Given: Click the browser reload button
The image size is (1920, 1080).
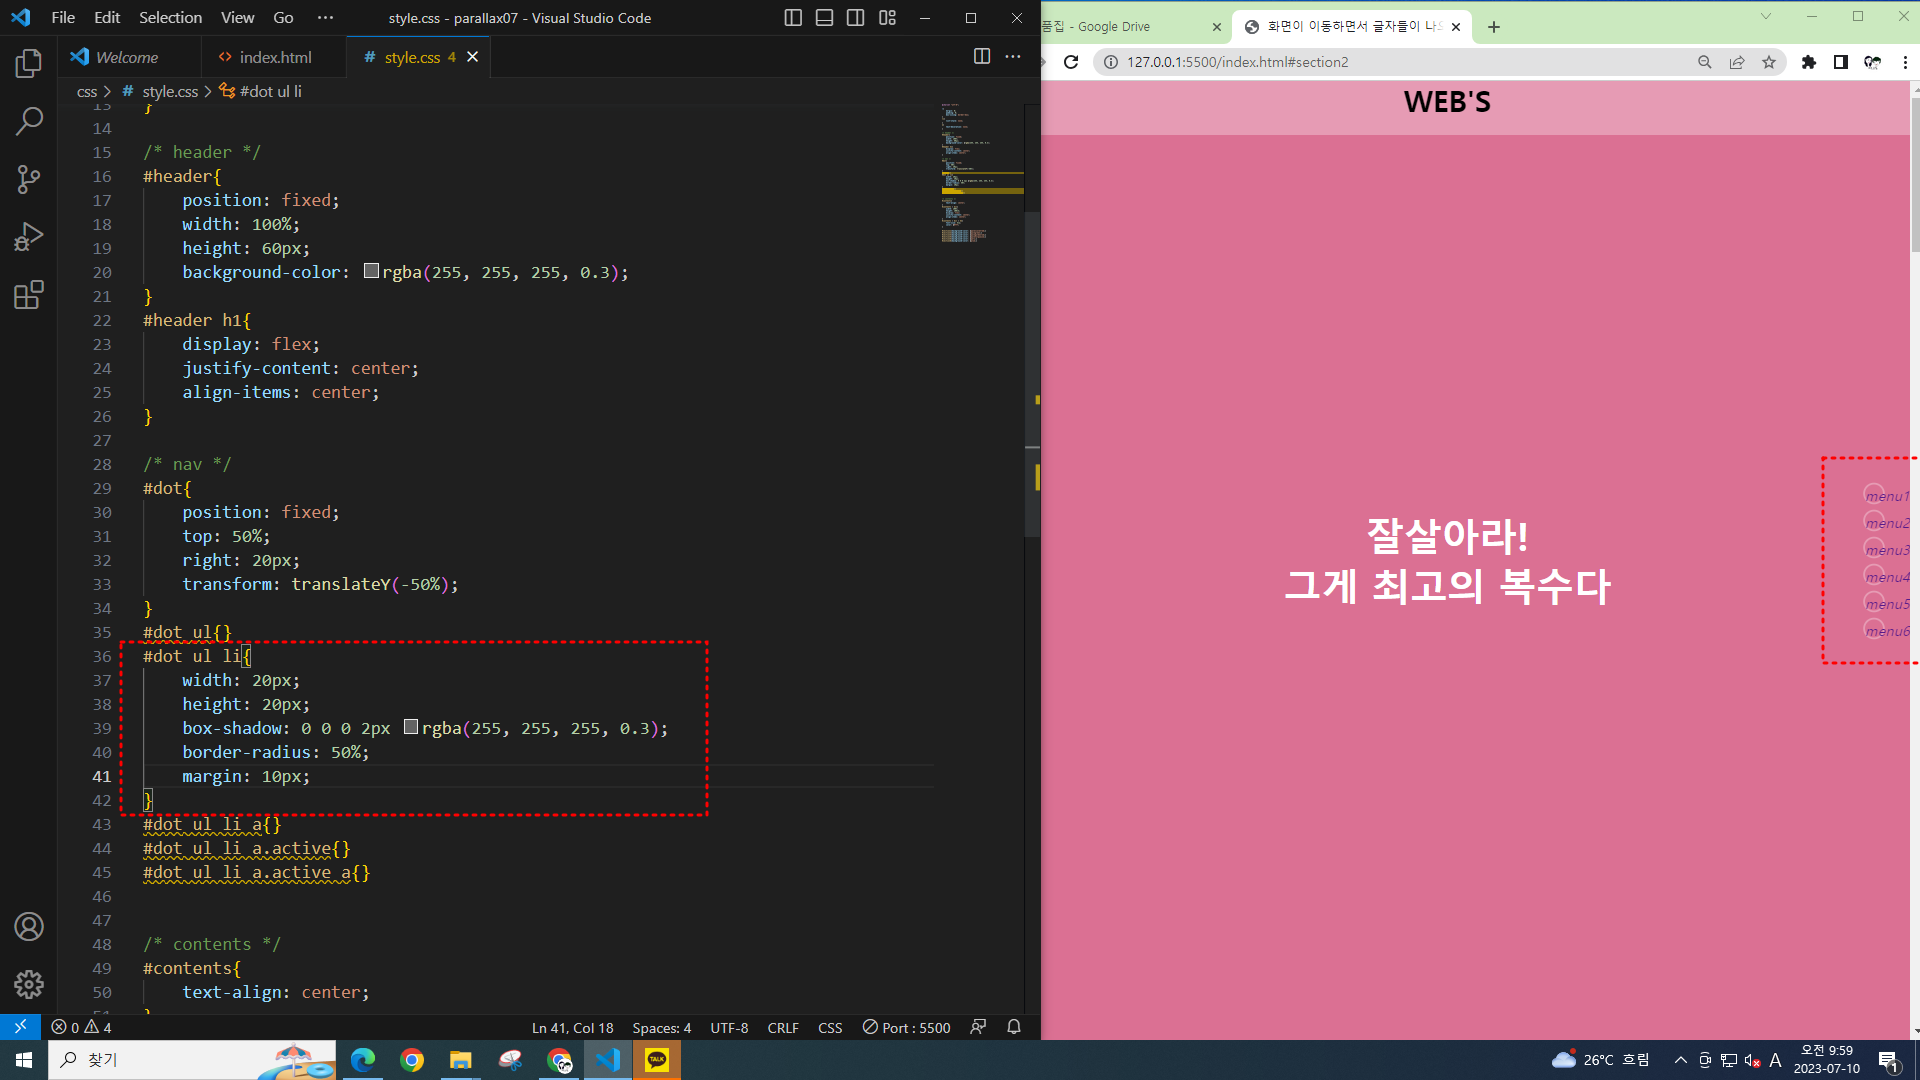Looking at the screenshot, I should click(1071, 62).
